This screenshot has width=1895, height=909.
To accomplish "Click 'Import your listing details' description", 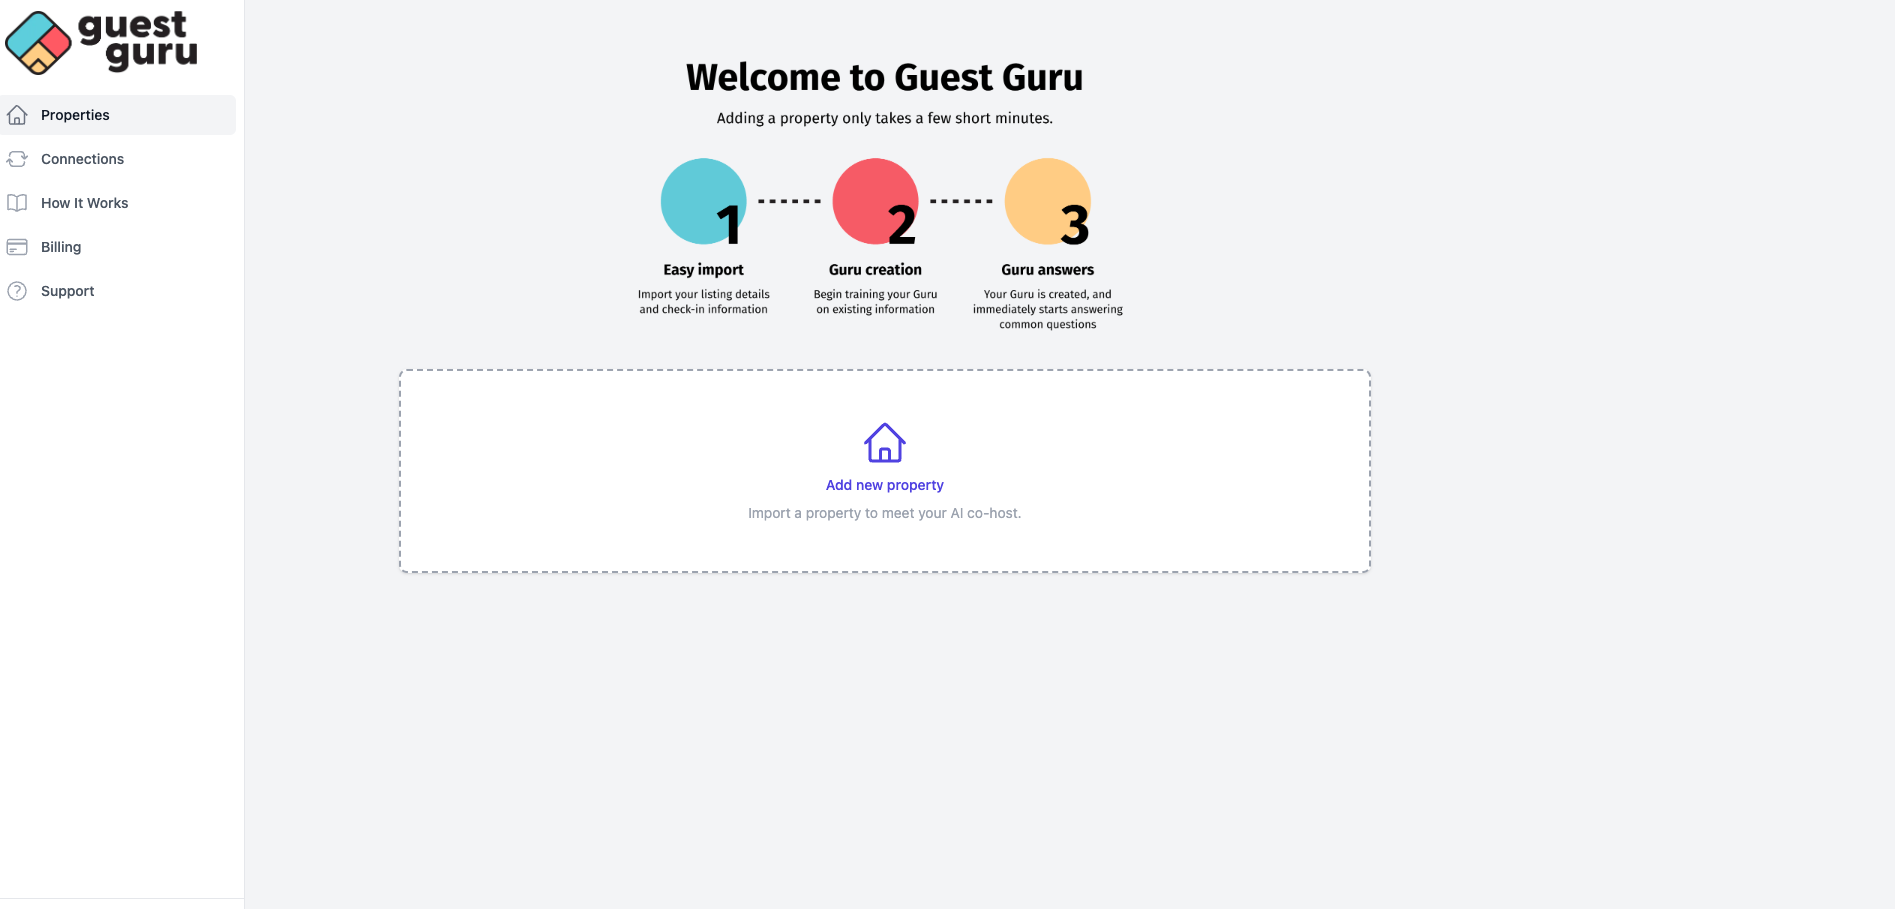I will [x=704, y=302].
